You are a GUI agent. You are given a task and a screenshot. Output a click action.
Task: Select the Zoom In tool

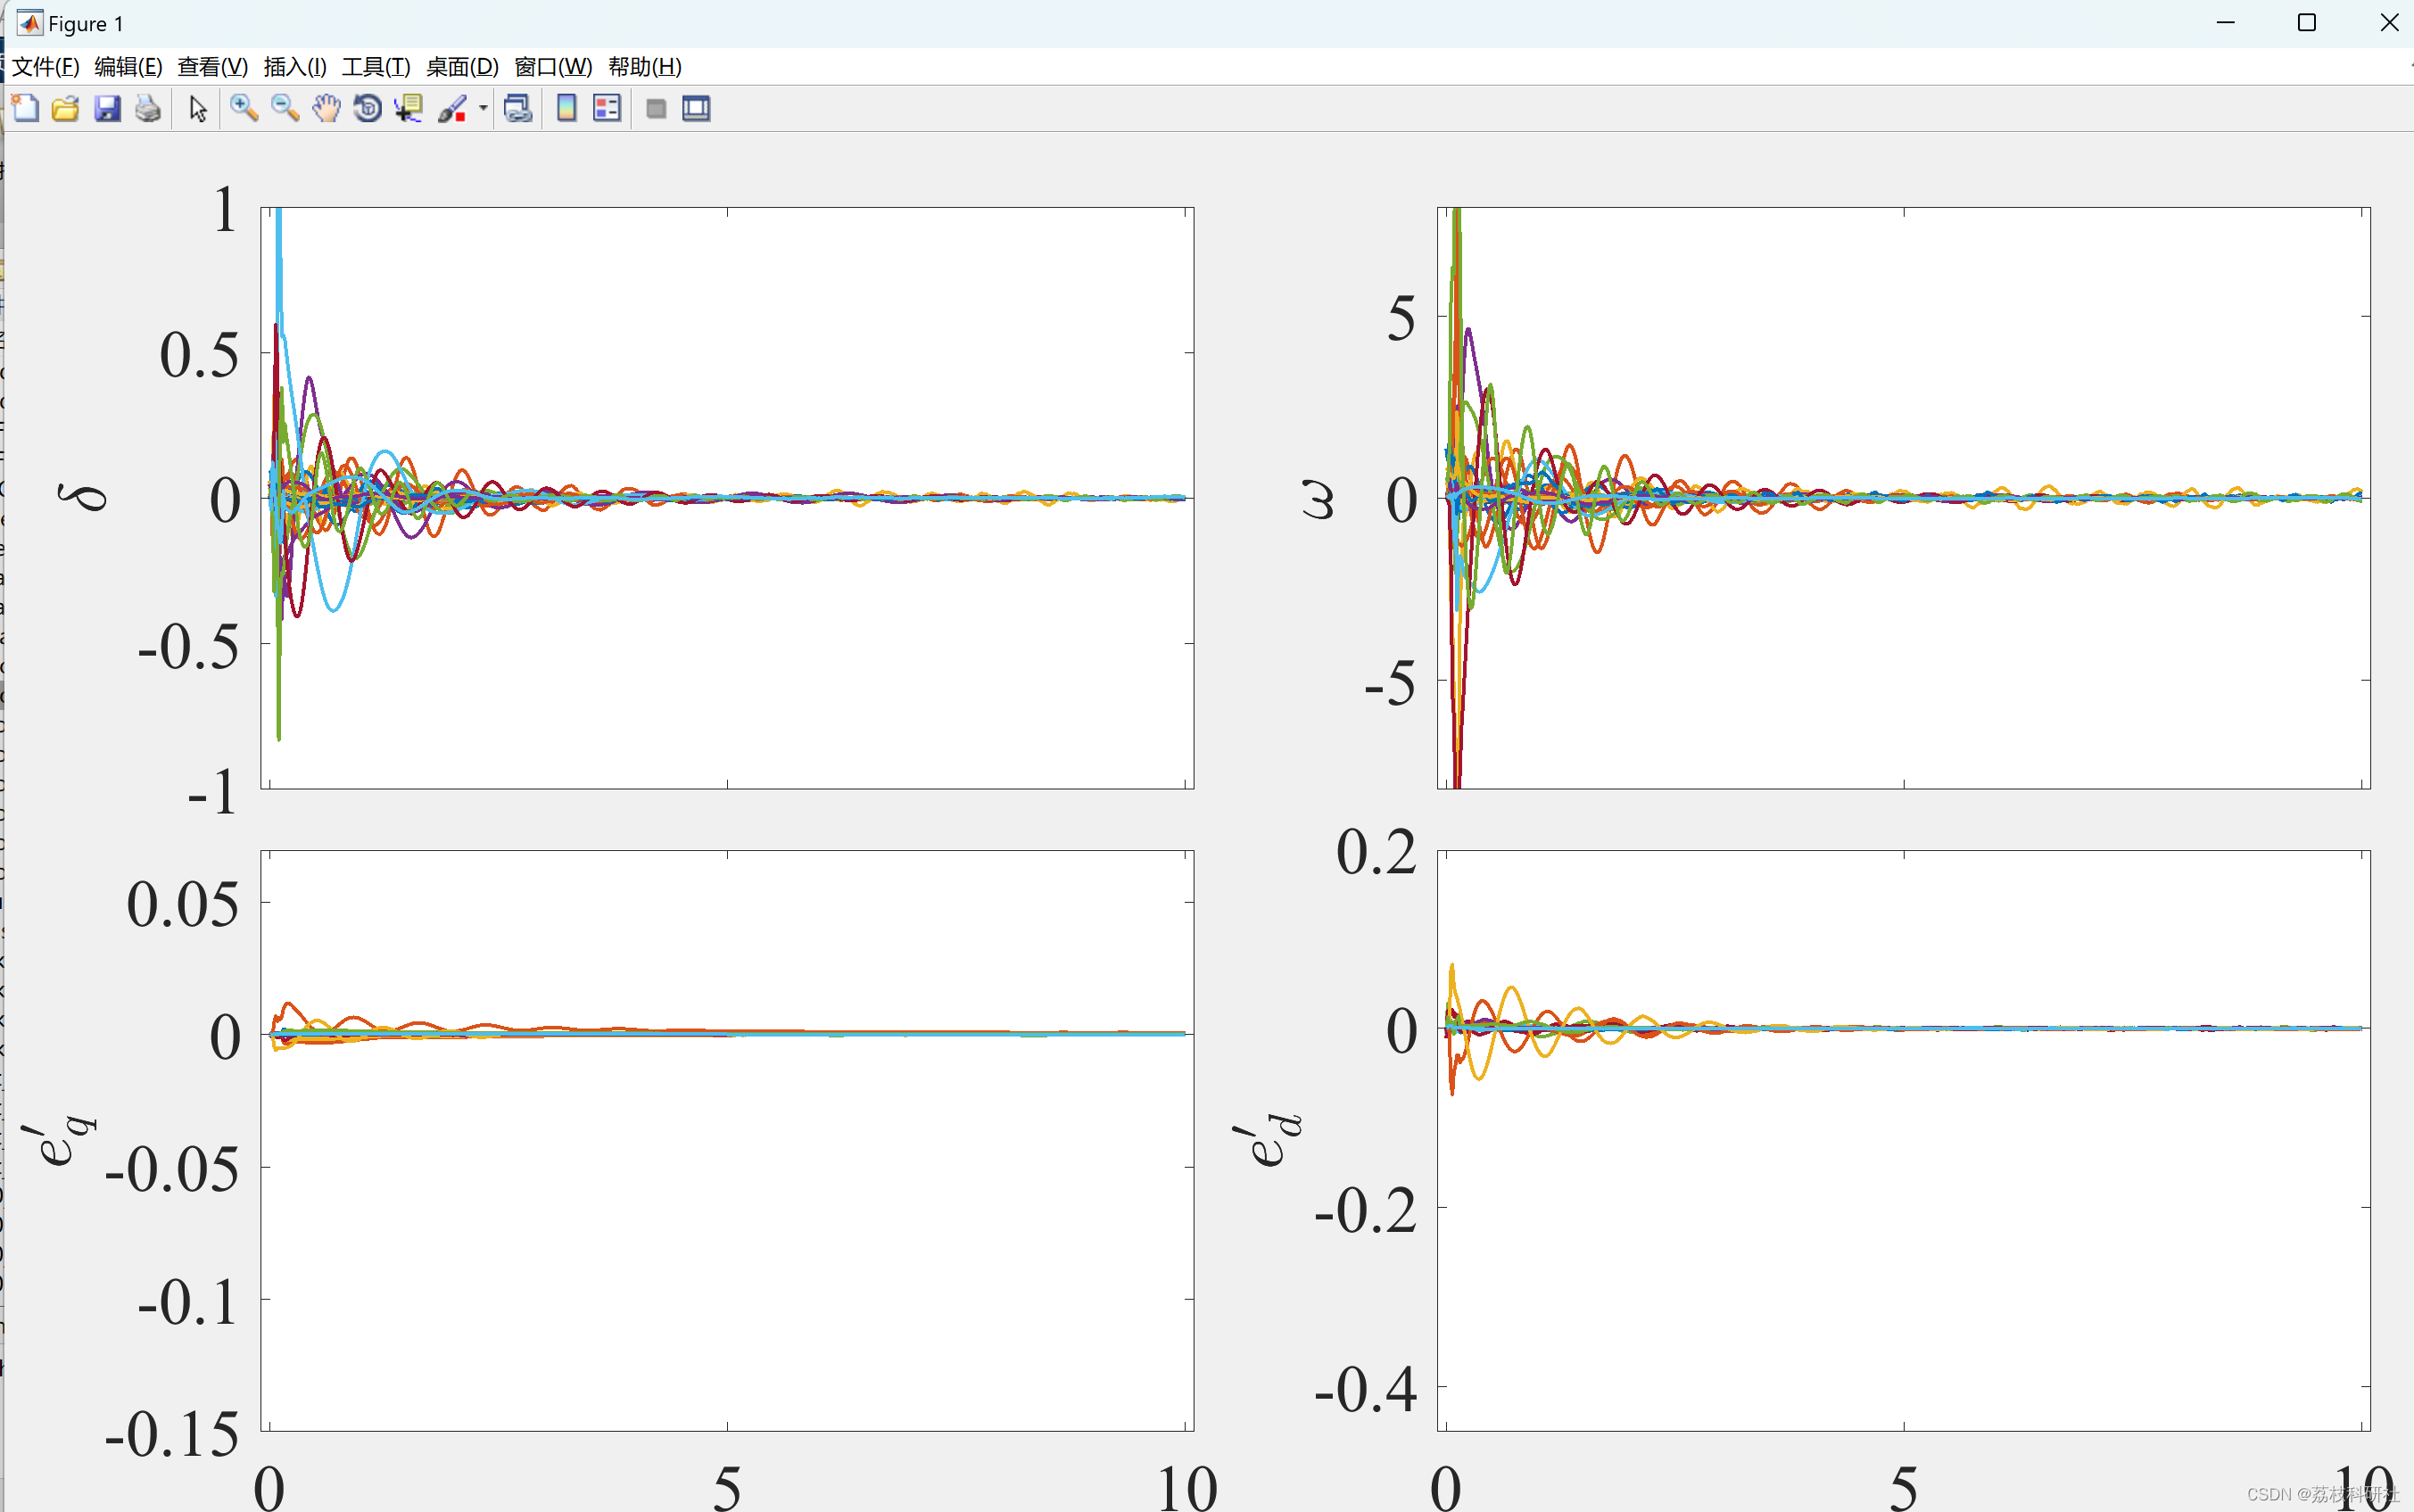point(244,108)
